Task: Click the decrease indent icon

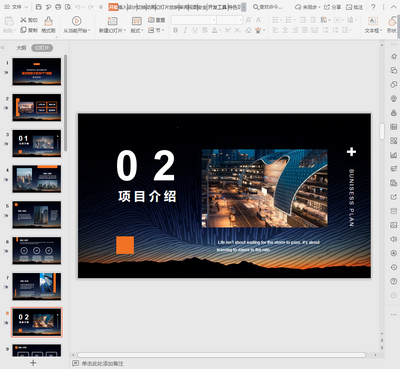Action: pos(303,20)
